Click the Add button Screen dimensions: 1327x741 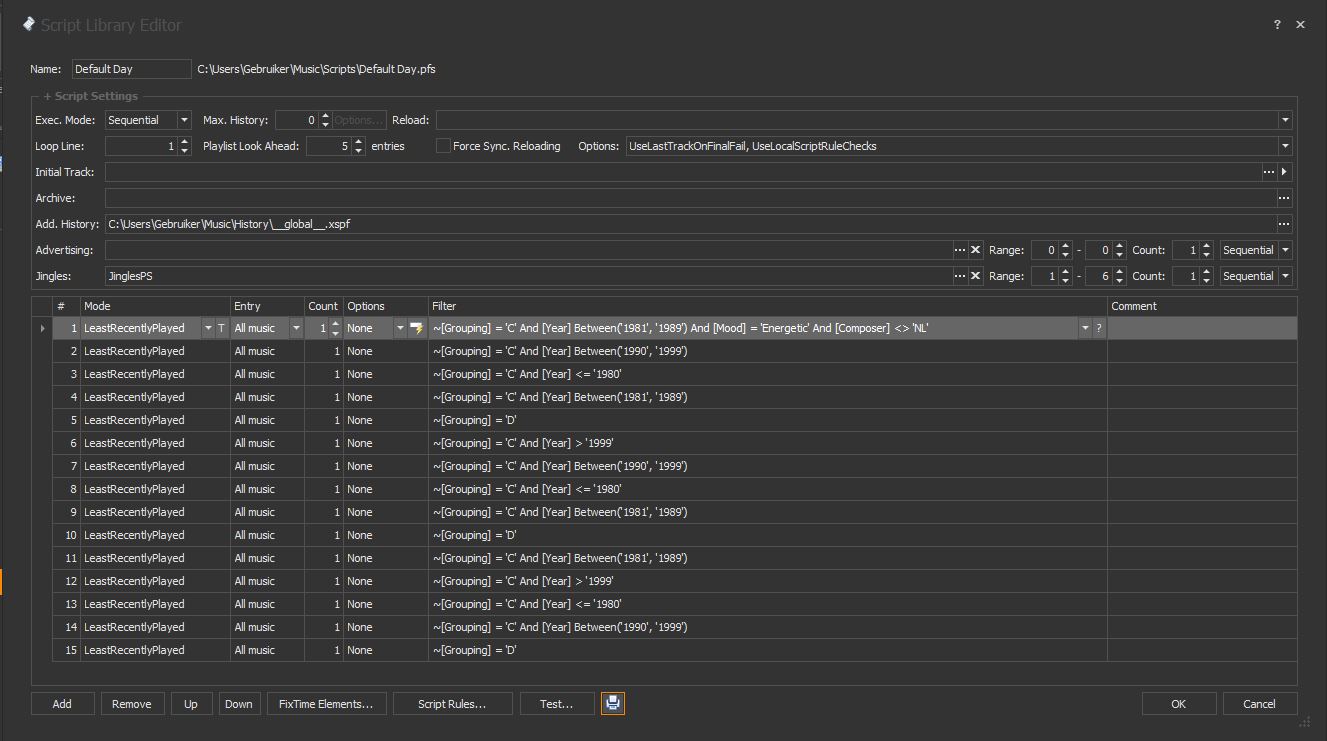(62, 704)
